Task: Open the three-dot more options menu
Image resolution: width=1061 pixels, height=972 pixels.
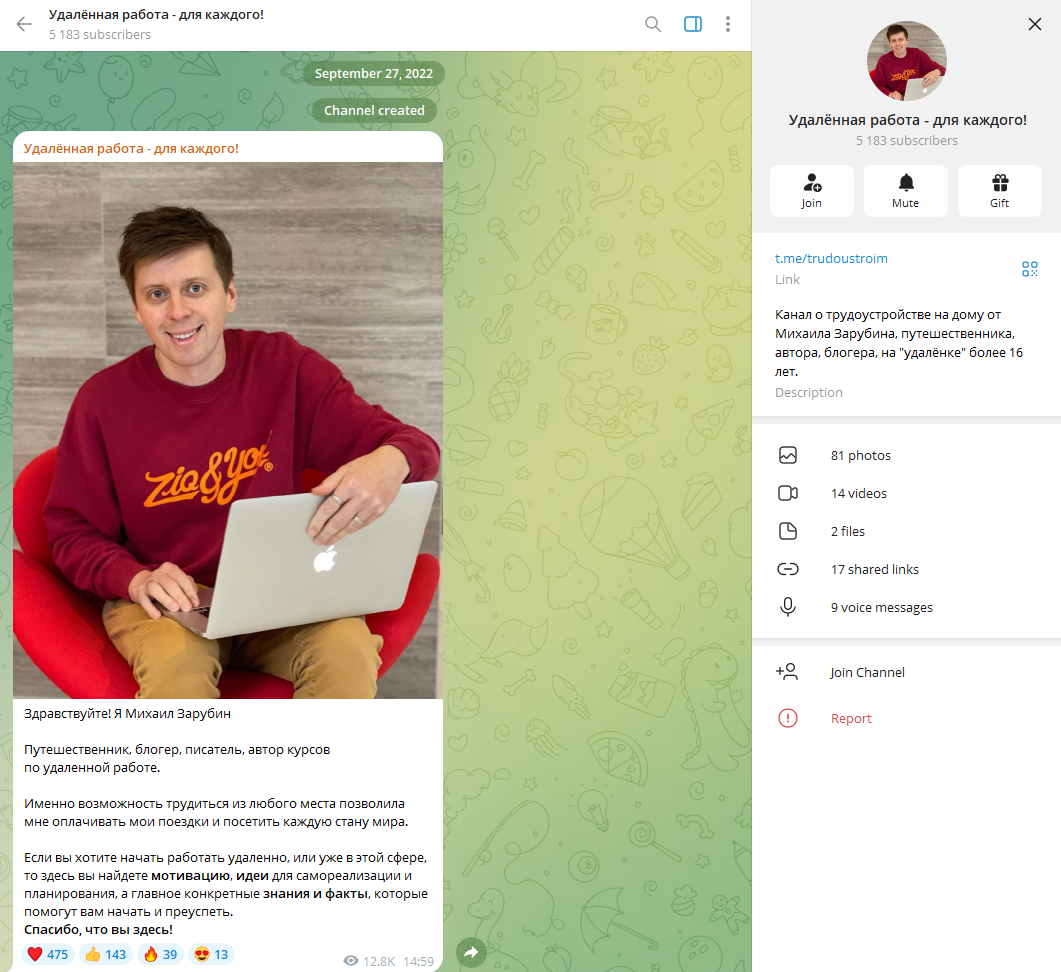Action: (728, 24)
